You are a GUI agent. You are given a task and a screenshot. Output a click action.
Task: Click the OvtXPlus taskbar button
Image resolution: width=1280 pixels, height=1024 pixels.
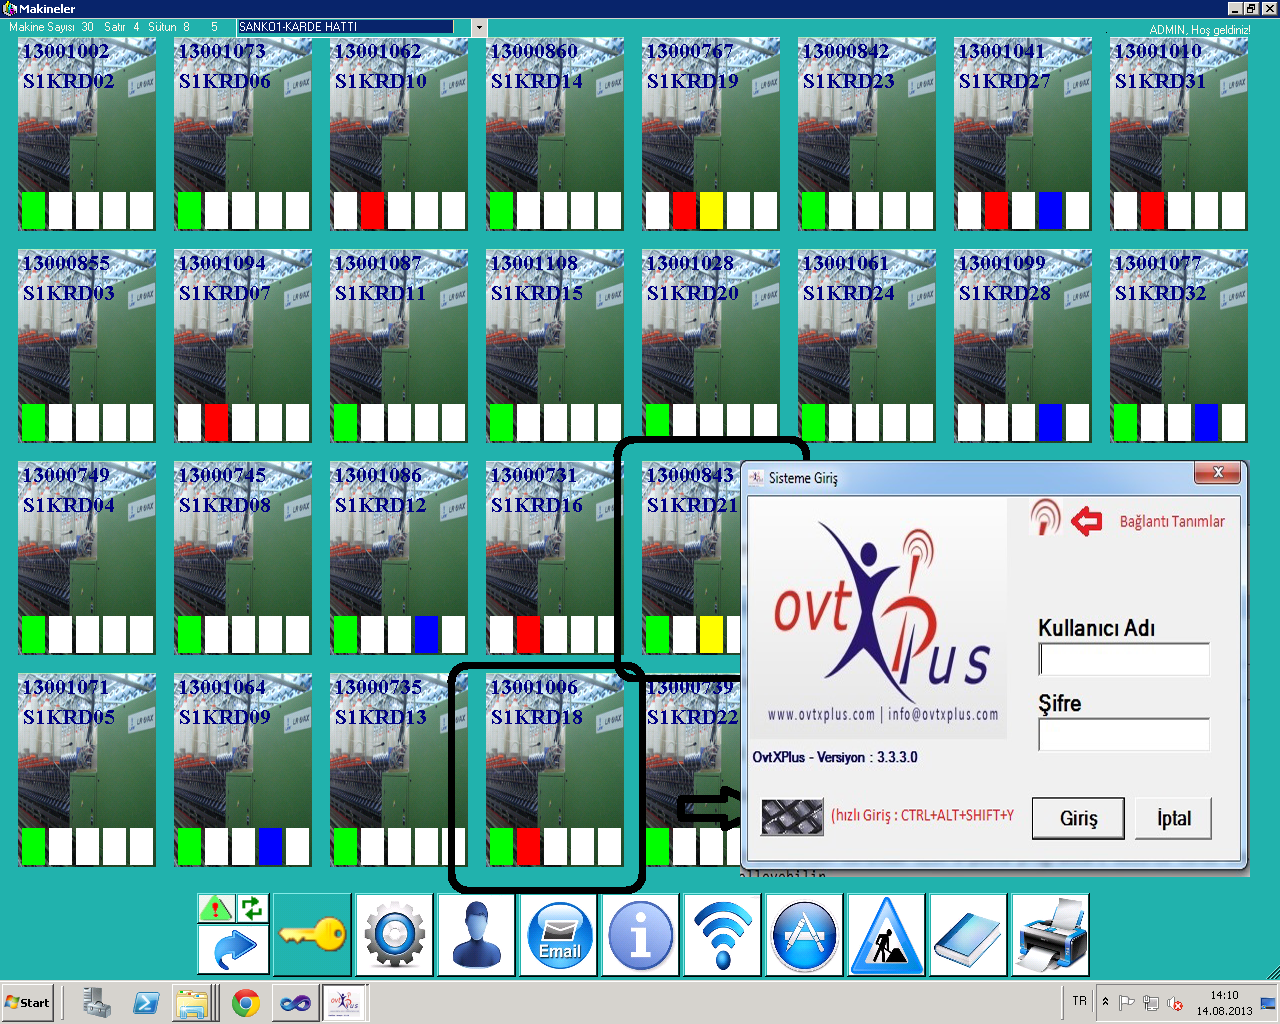pyautogui.click(x=344, y=1002)
